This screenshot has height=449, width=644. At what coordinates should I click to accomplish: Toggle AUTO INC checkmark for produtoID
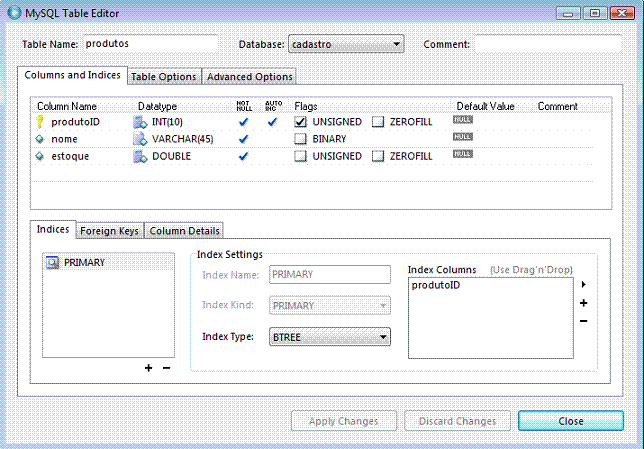coord(272,122)
